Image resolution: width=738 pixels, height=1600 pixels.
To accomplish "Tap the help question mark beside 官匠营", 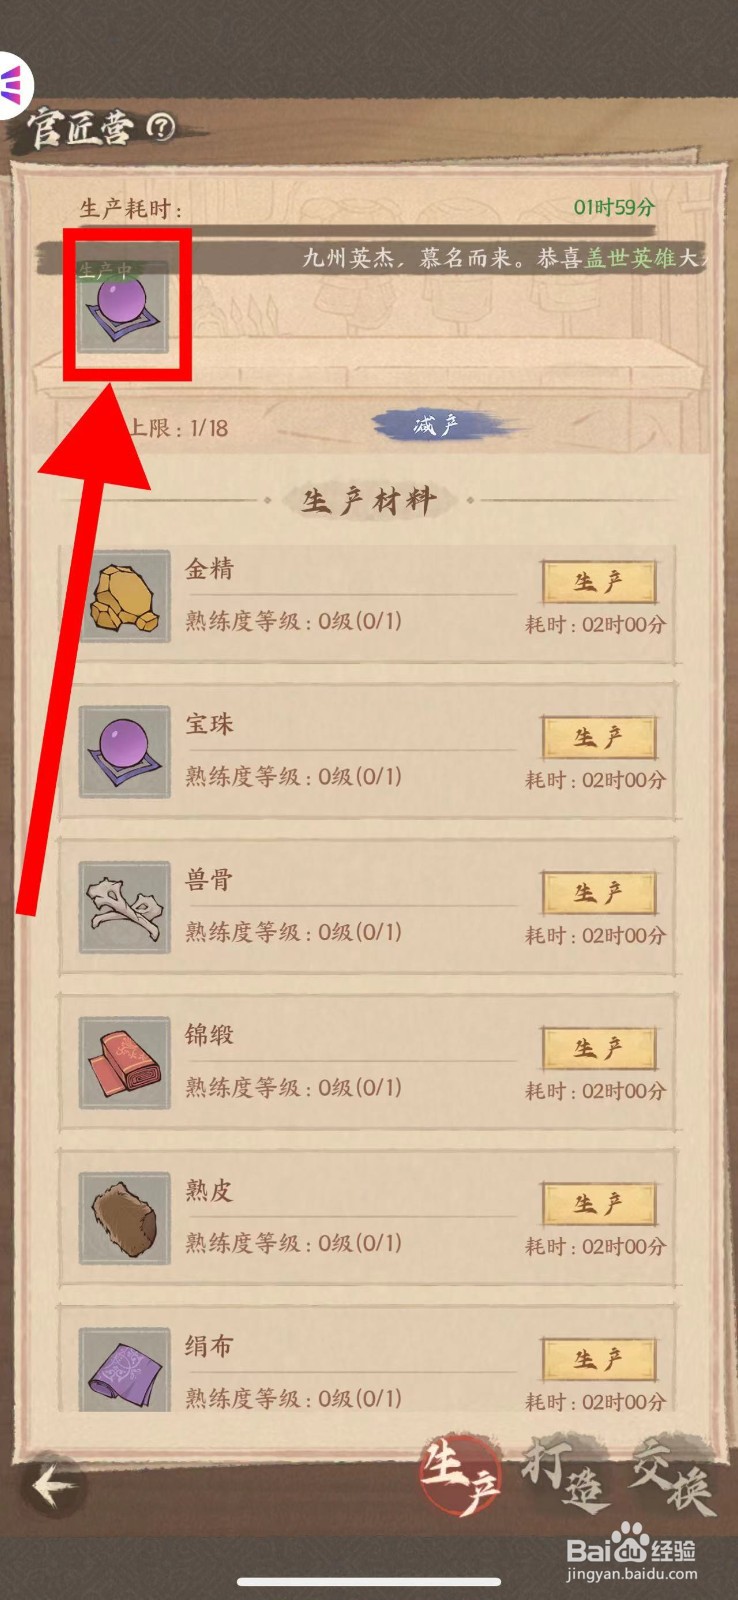I will (x=161, y=127).
